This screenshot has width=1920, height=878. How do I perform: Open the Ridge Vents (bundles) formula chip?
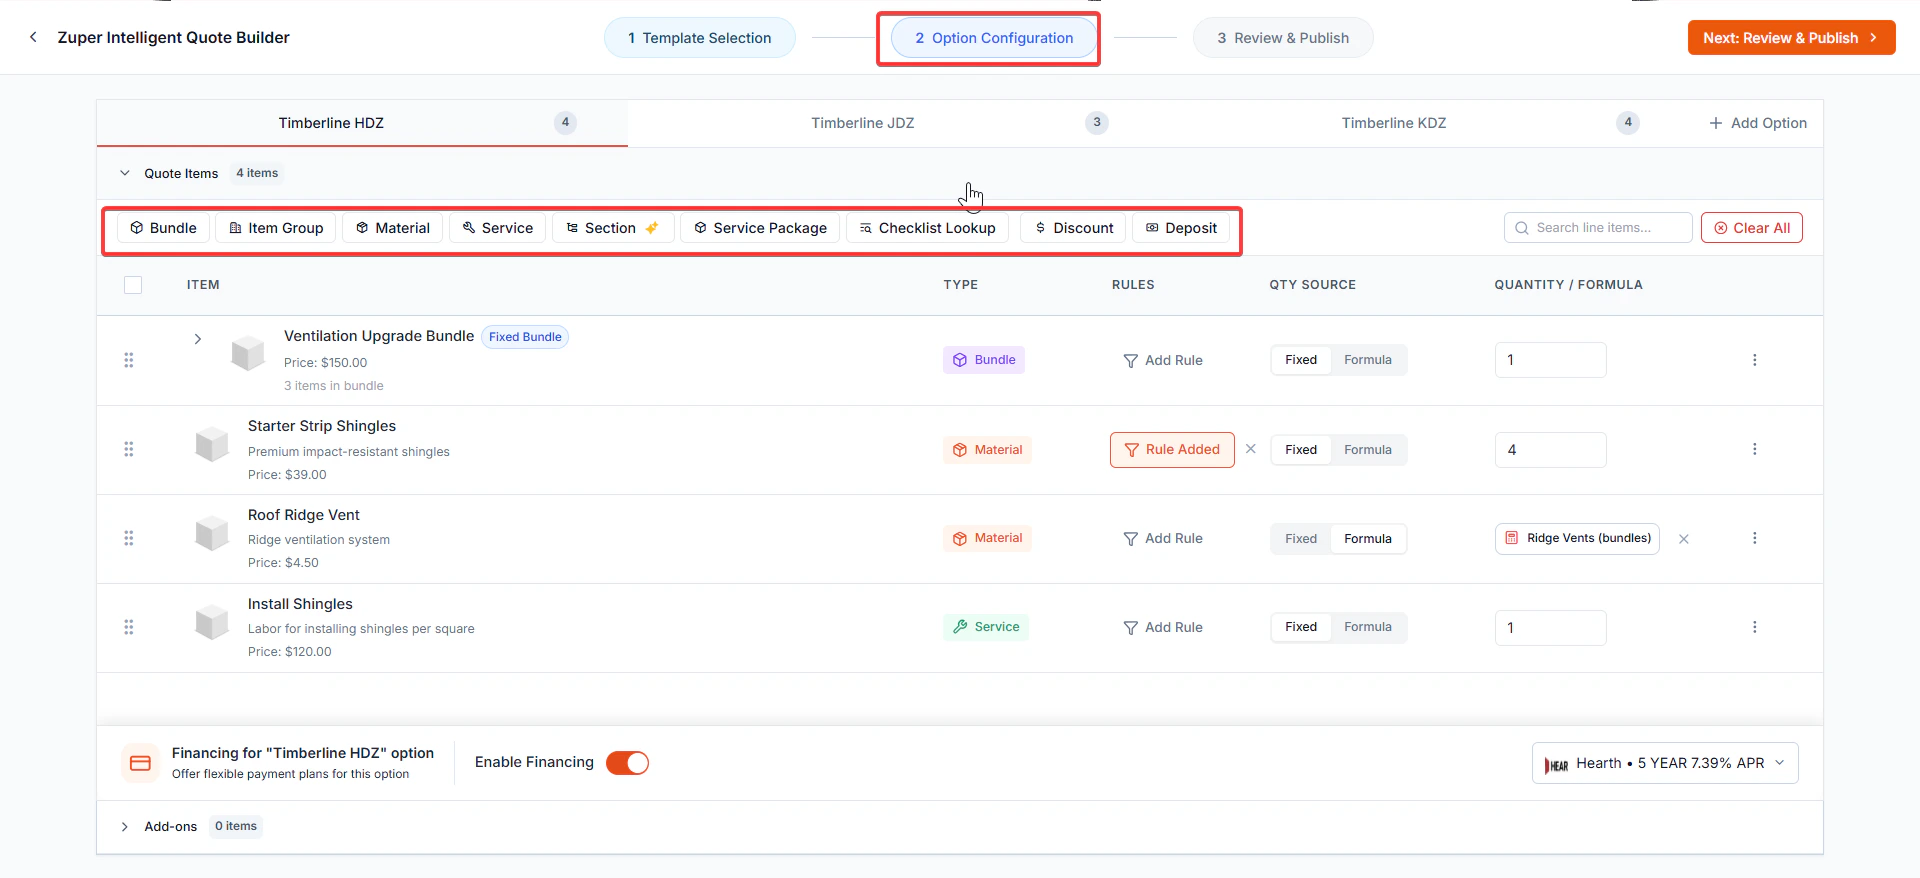[x=1577, y=539]
